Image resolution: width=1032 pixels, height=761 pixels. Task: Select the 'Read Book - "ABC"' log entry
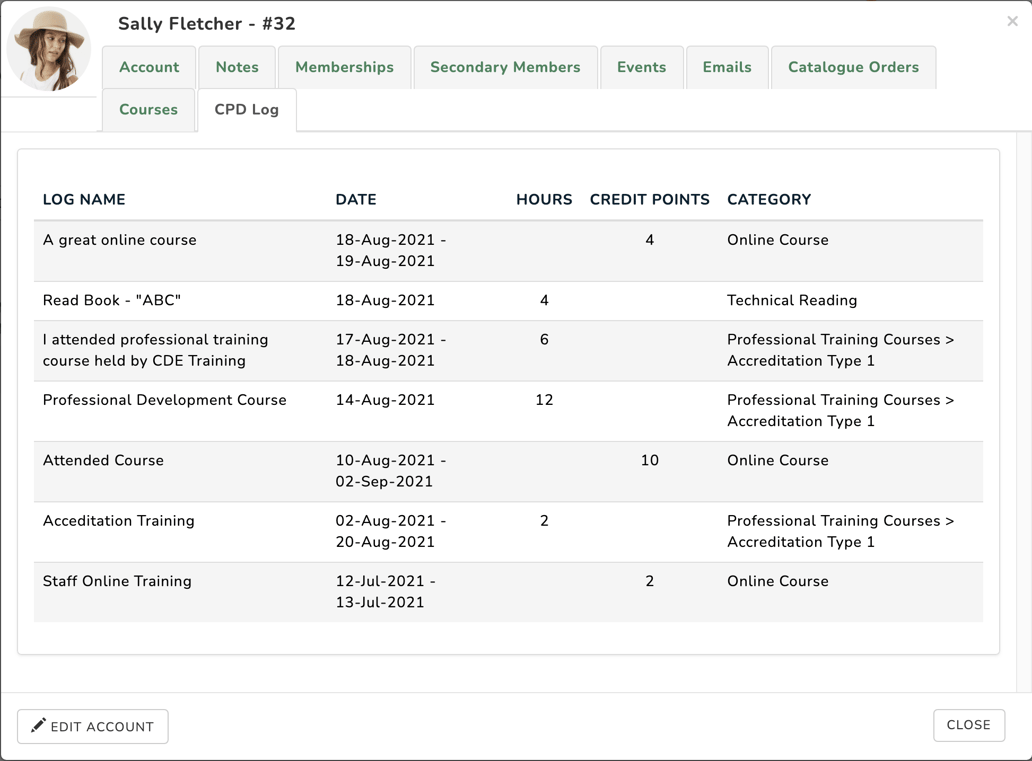click(112, 300)
